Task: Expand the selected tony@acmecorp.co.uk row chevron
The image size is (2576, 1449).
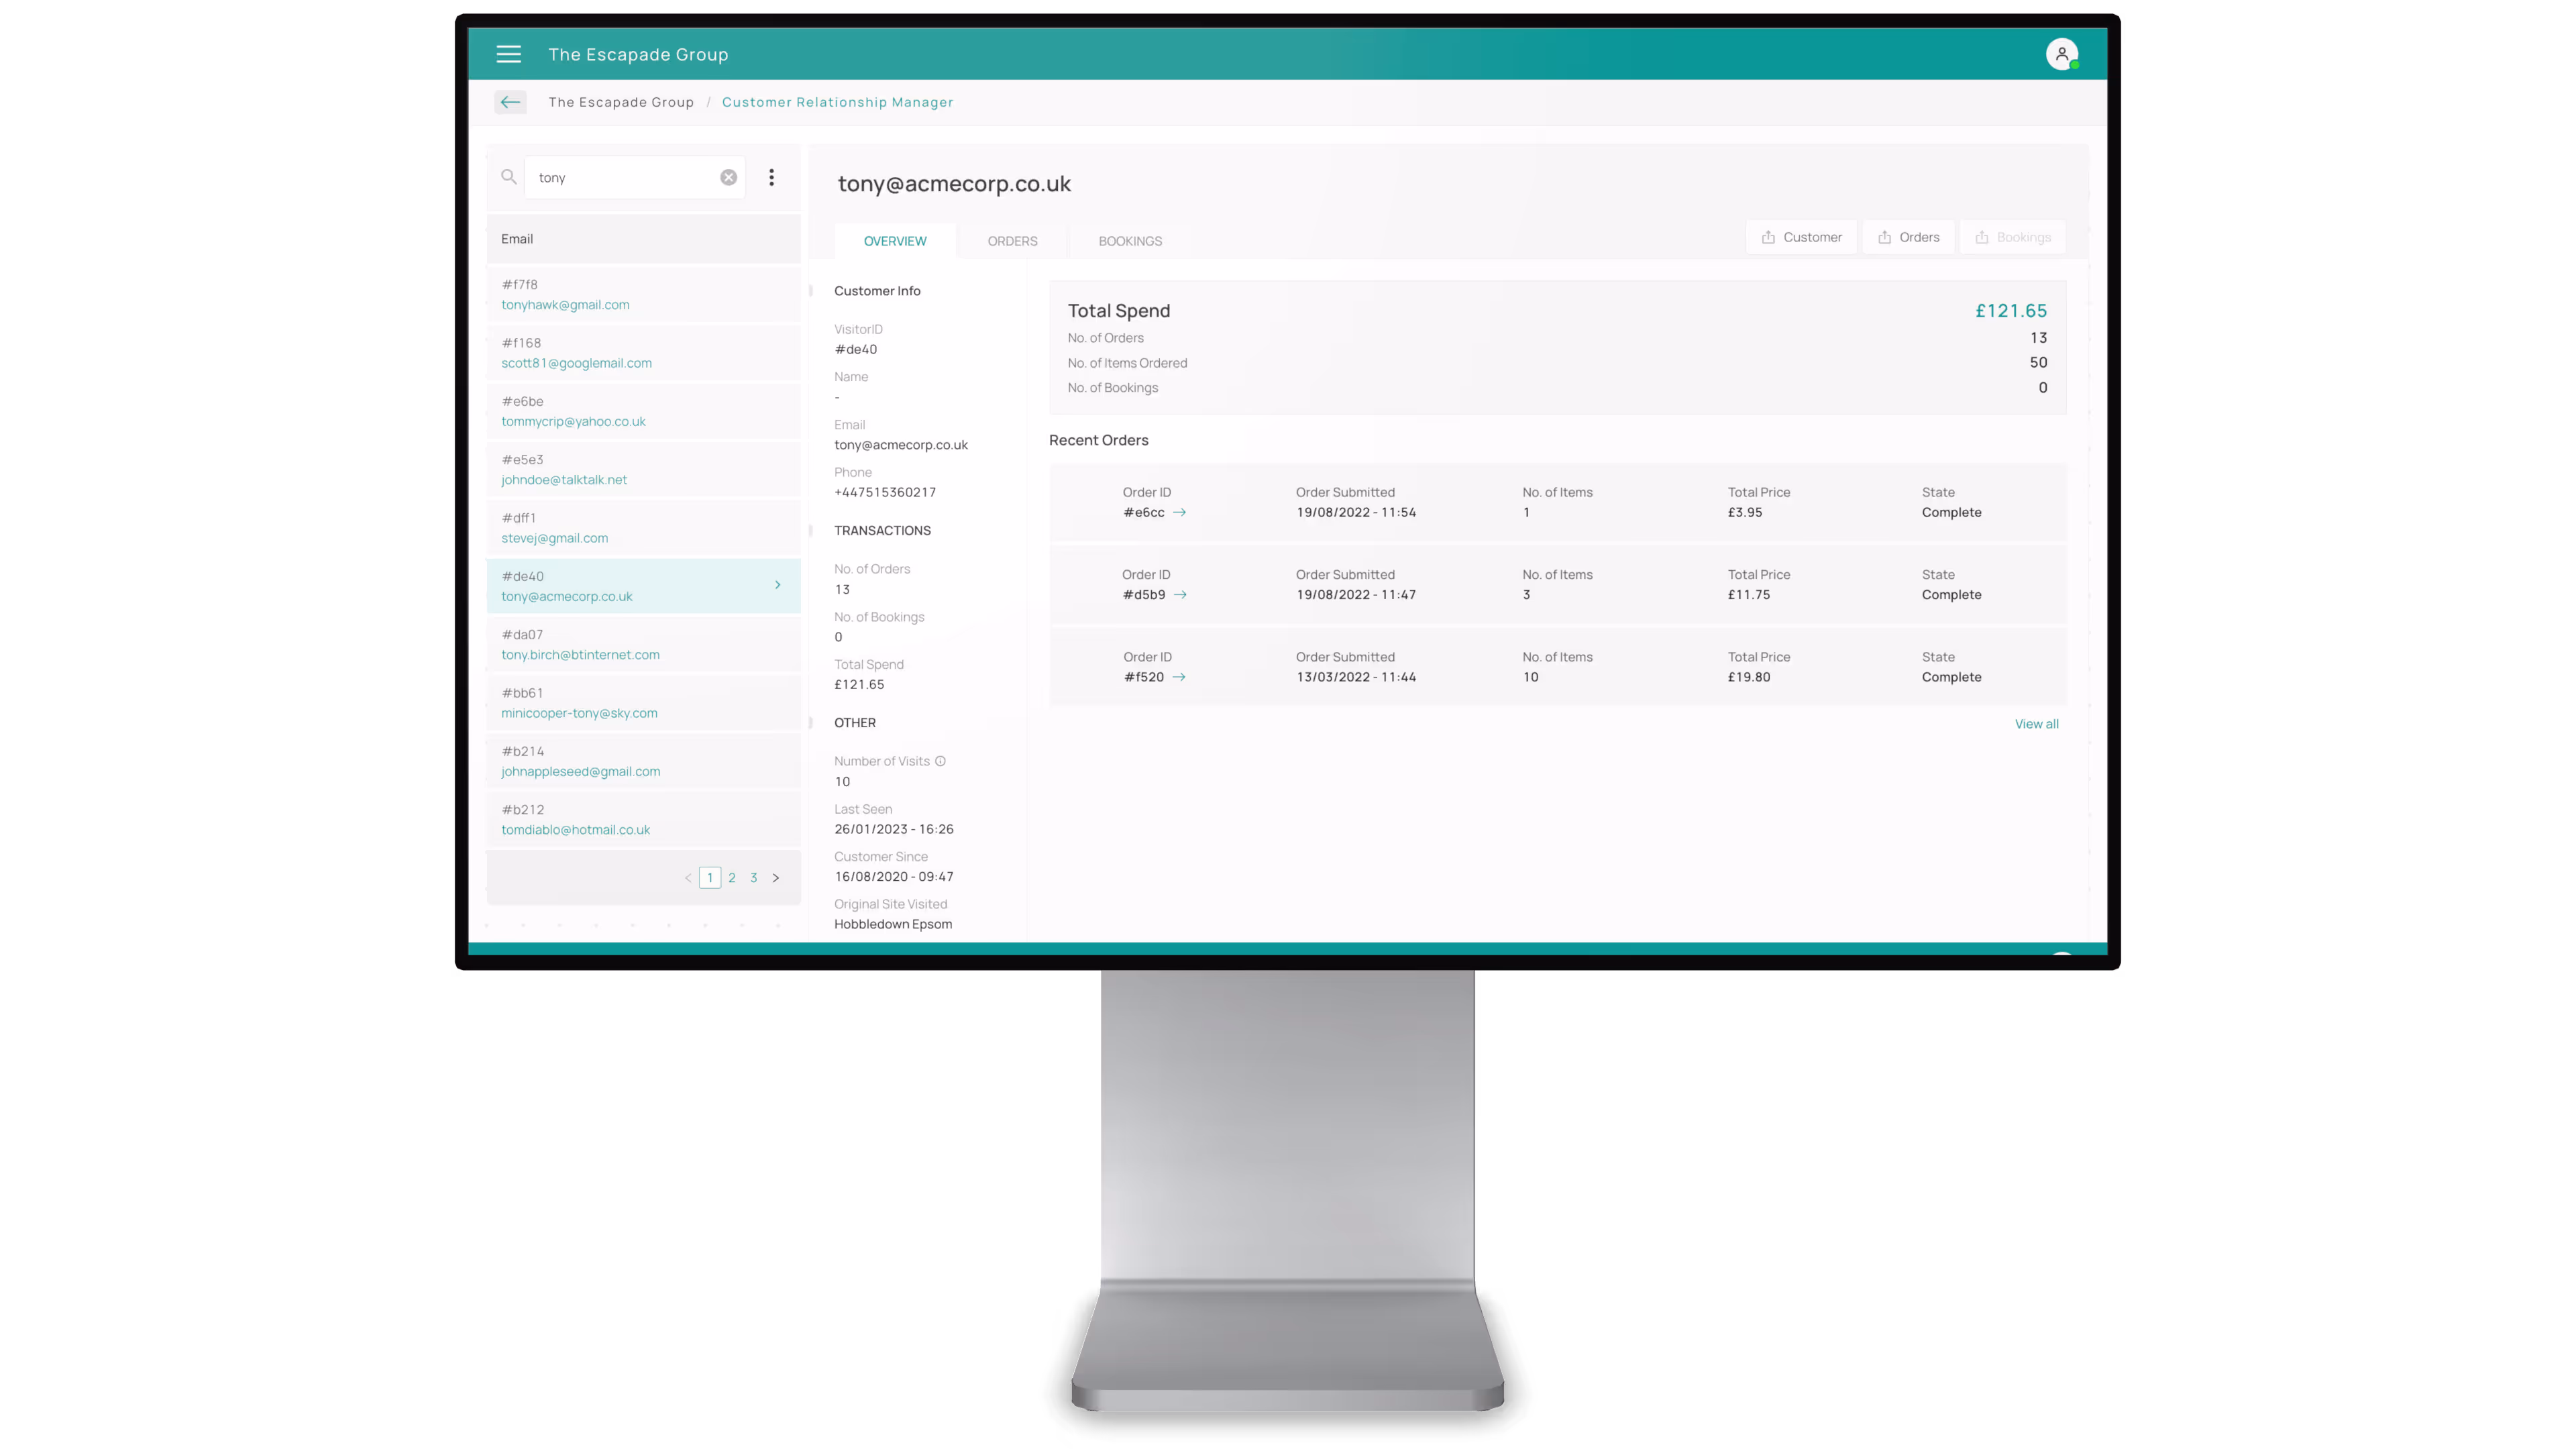Action: [x=777, y=585]
